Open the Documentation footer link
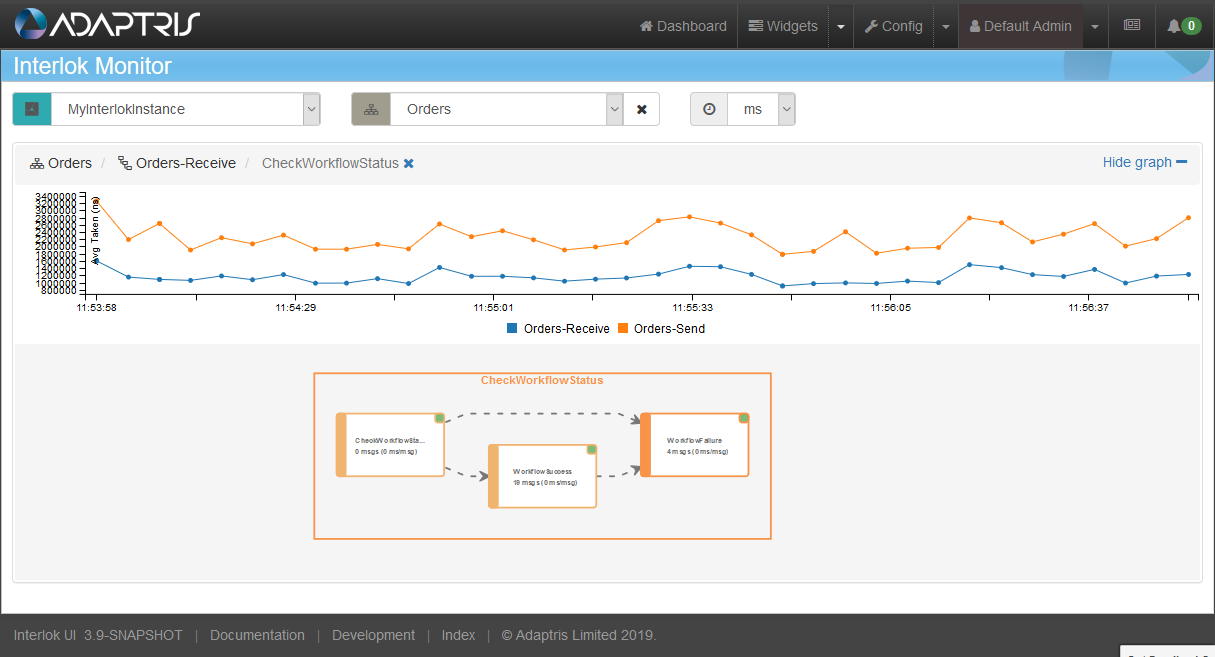 point(257,635)
